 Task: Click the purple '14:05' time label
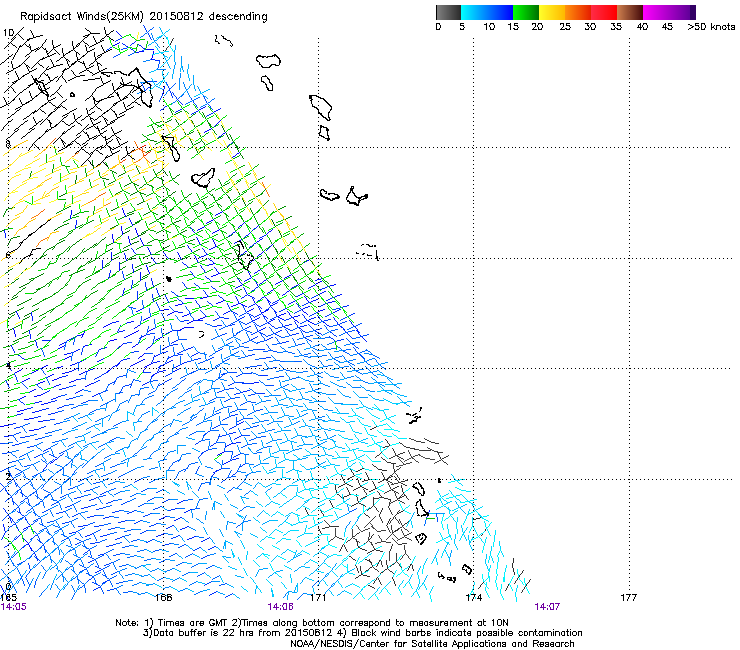click(x=14, y=607)
